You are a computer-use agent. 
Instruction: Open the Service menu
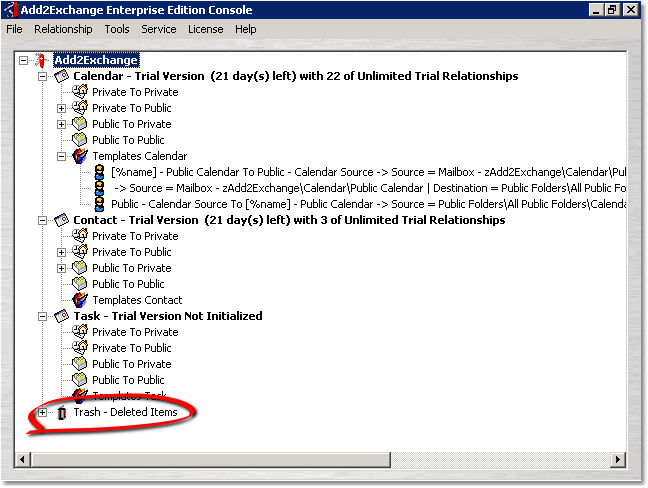[159, 29]
